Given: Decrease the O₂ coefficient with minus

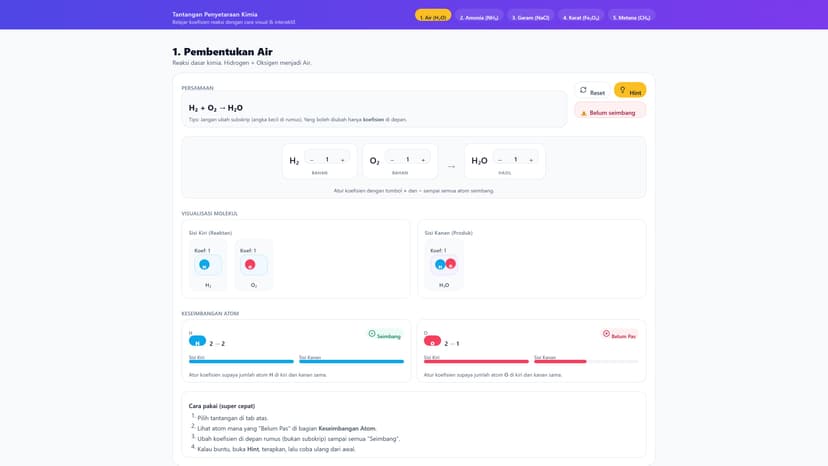Looking at the screenshot, I should (x=392, y=160).
